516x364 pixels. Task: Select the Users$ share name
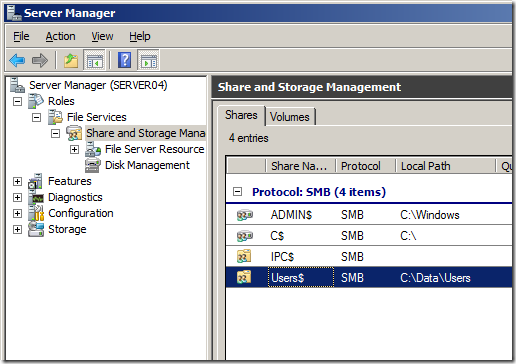click(x=287, y=278)
